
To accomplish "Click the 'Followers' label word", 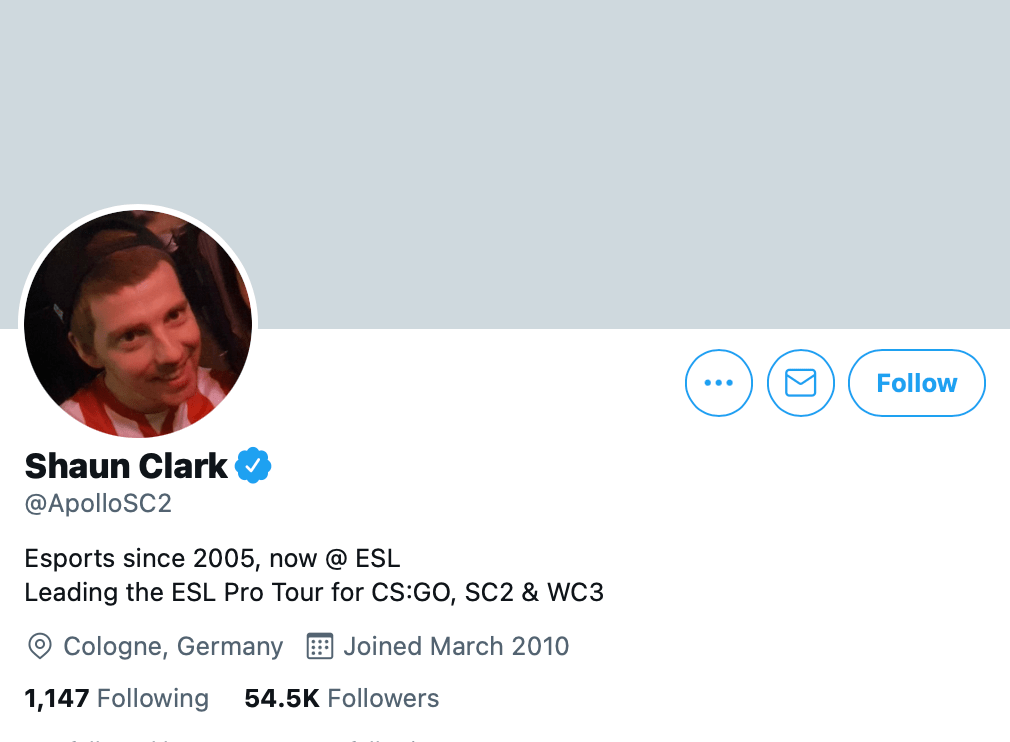I will tap(383, 698).
